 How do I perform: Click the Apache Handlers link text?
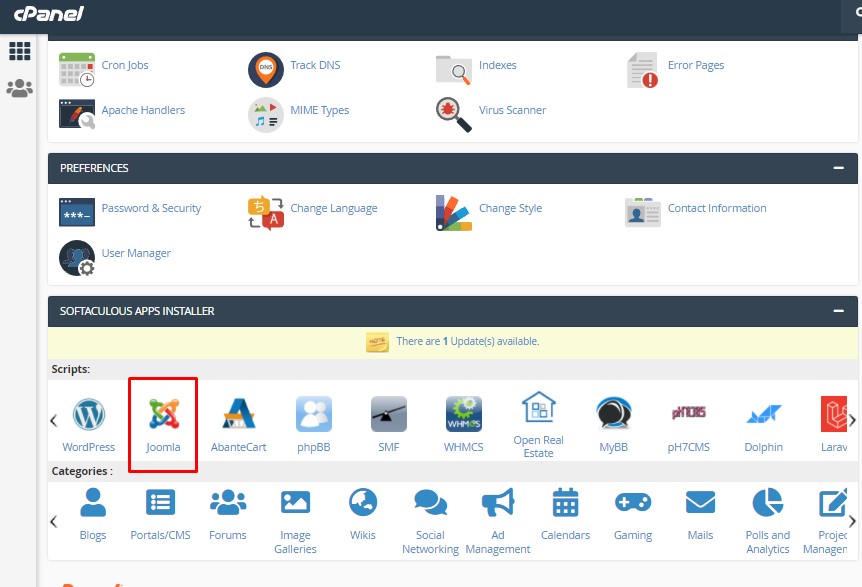pyautogui.click(x=143, y=110)
